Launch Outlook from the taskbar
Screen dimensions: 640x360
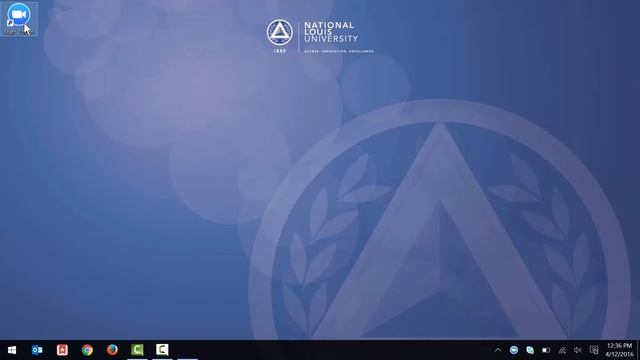(37, 350)
